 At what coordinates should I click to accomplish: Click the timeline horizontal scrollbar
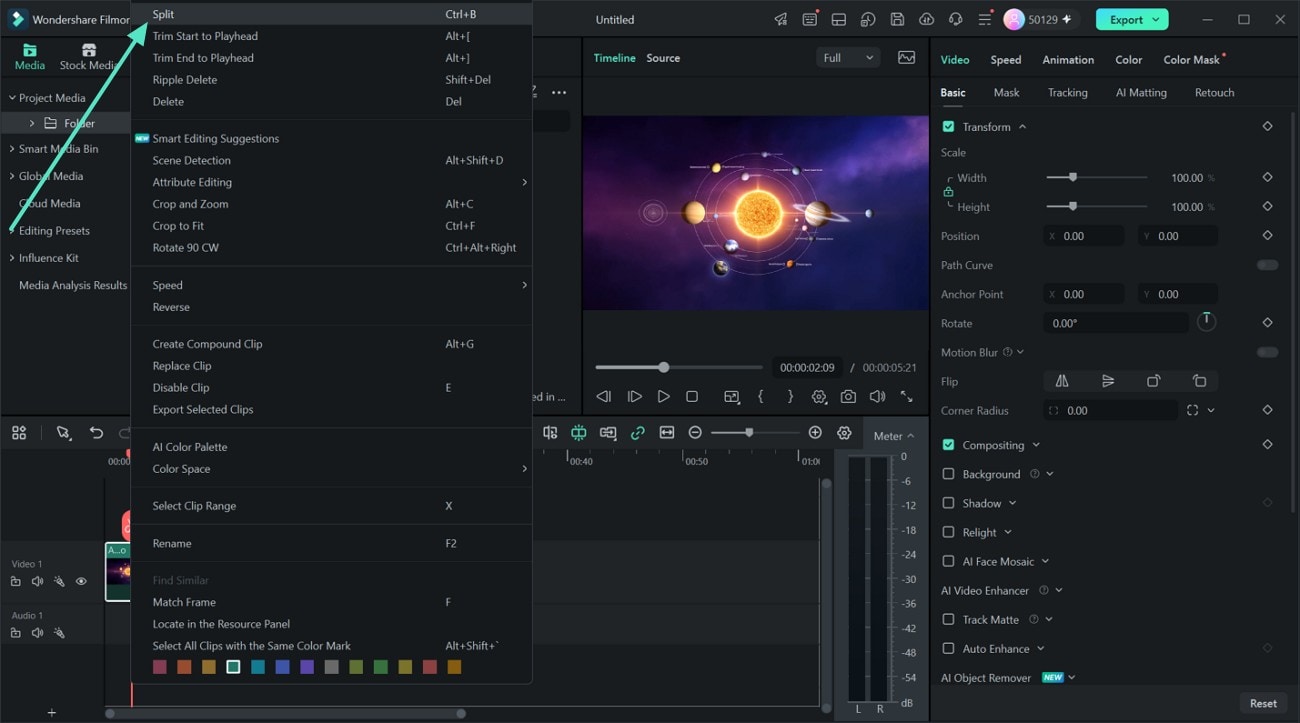tap(285, 713)
